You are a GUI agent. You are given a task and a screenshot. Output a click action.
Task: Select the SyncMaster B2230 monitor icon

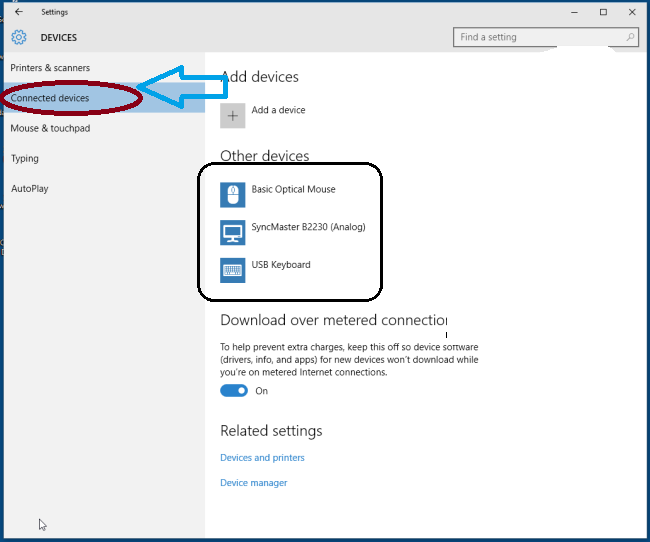point(233,232)
